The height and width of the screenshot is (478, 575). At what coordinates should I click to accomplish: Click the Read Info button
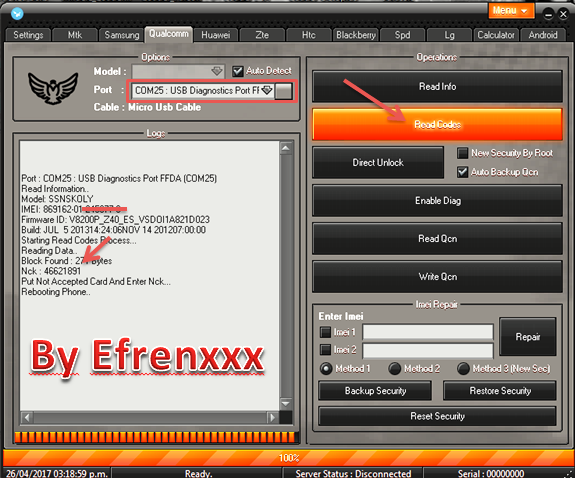[437, 87]
